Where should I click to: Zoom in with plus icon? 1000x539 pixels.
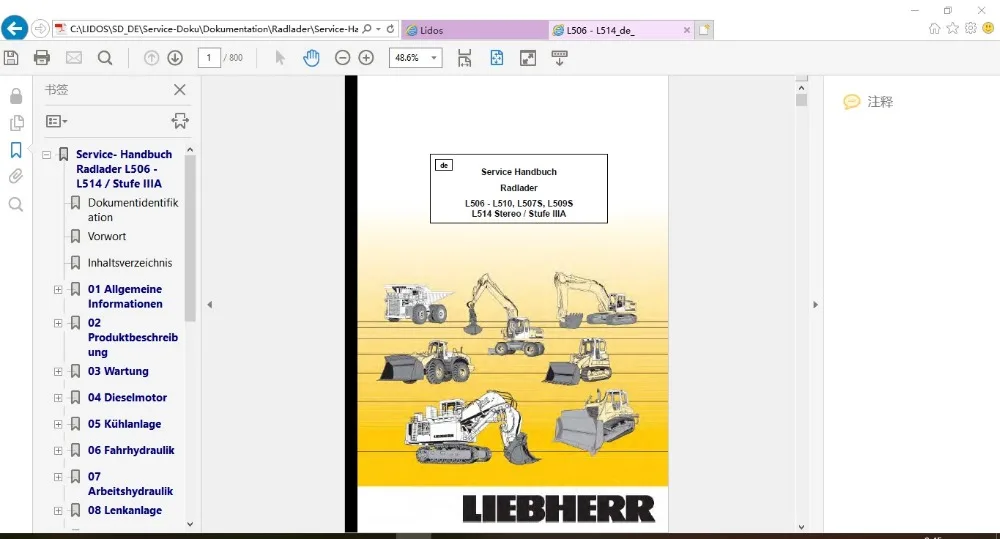(x=366, y=58)
